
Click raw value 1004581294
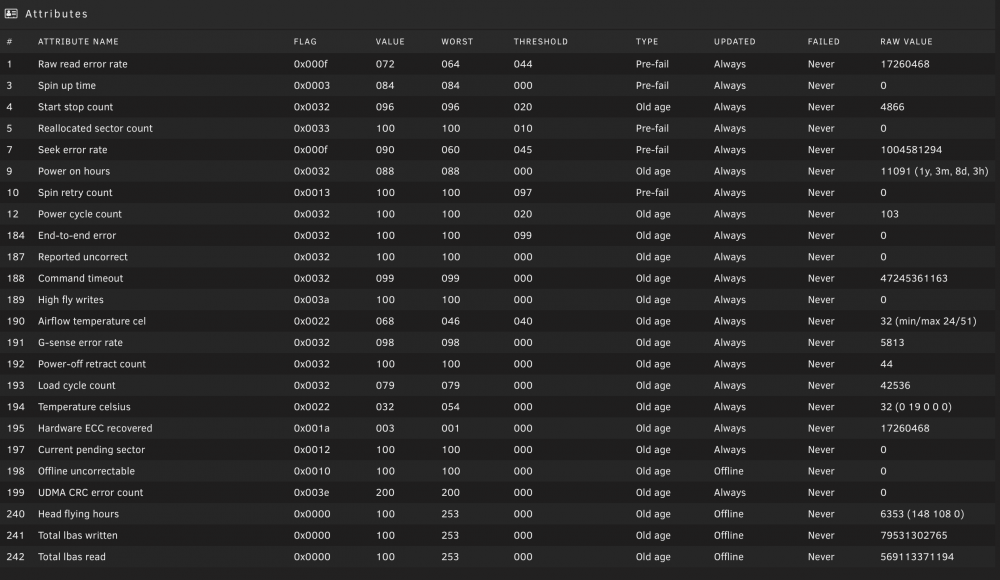click(911, 149)
